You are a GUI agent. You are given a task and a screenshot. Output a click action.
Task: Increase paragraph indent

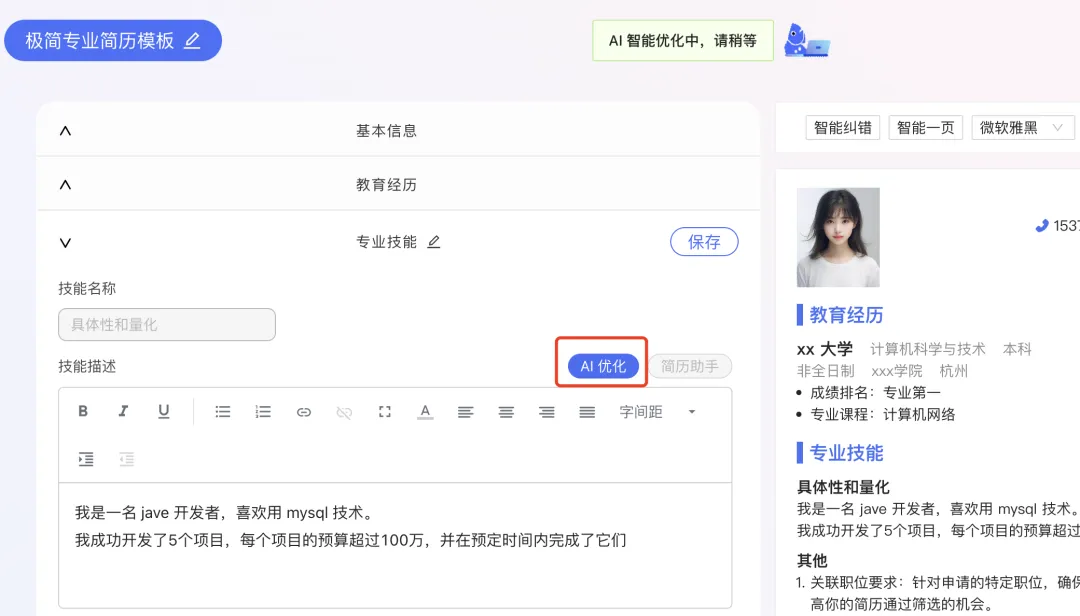point(86,459)
